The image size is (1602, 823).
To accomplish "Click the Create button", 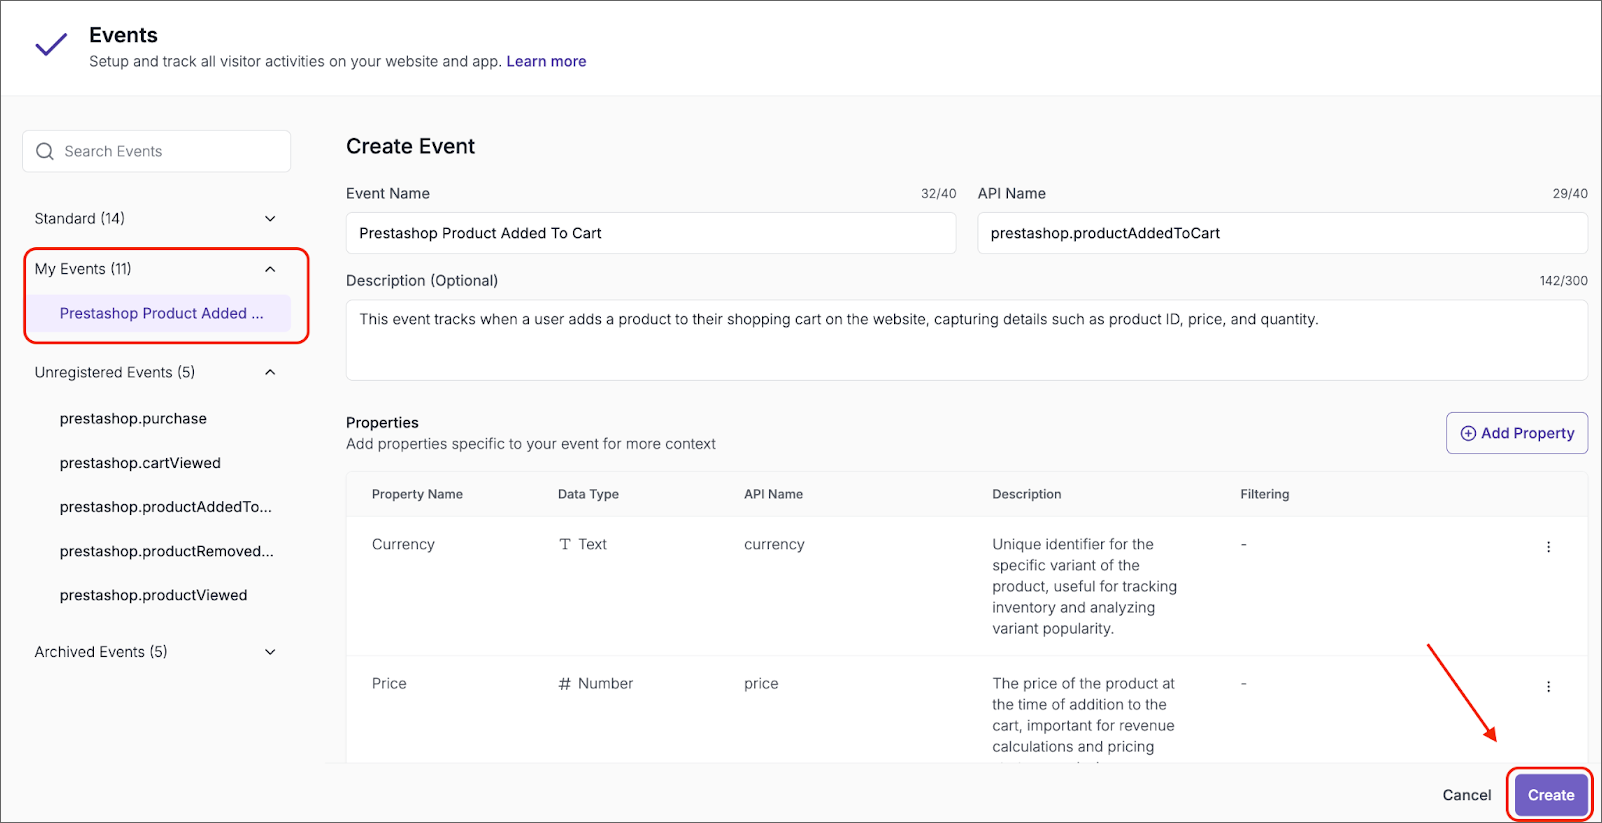I will (x=1550, y=795).
